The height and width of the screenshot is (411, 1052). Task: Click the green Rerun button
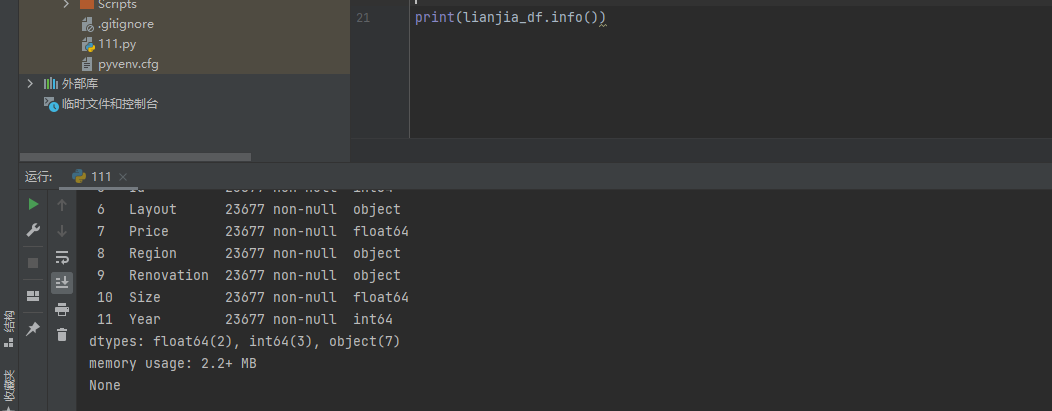33,205
